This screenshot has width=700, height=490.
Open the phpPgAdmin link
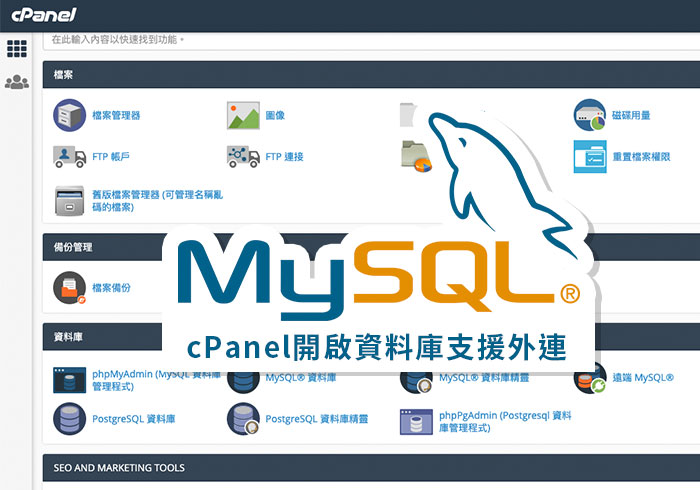(x=505, y=422)
